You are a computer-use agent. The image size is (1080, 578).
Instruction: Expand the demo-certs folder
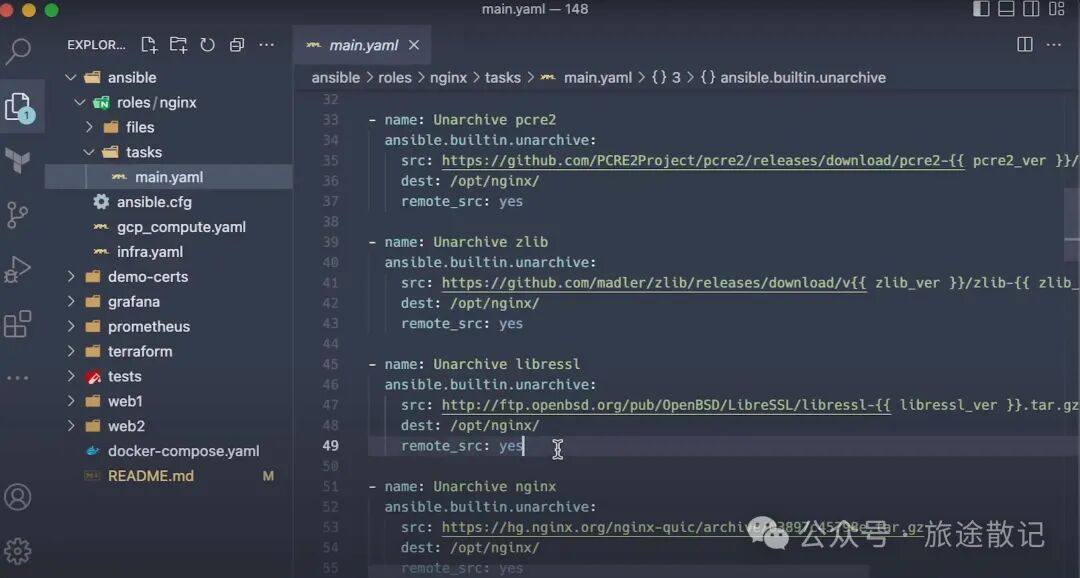71,277
